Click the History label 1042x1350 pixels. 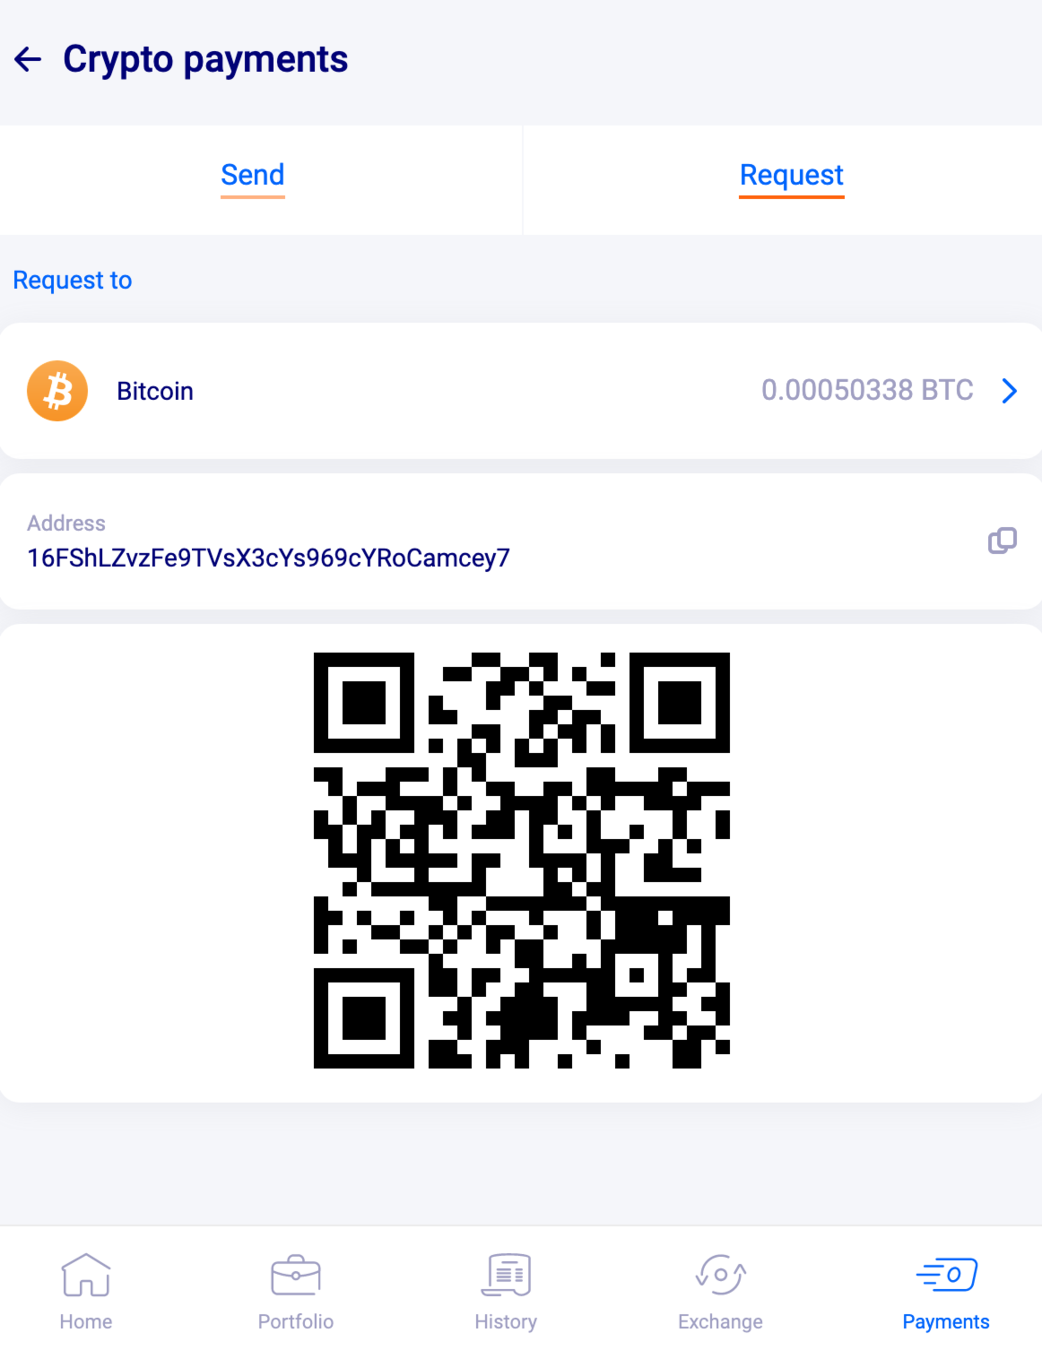point(506,1322)
